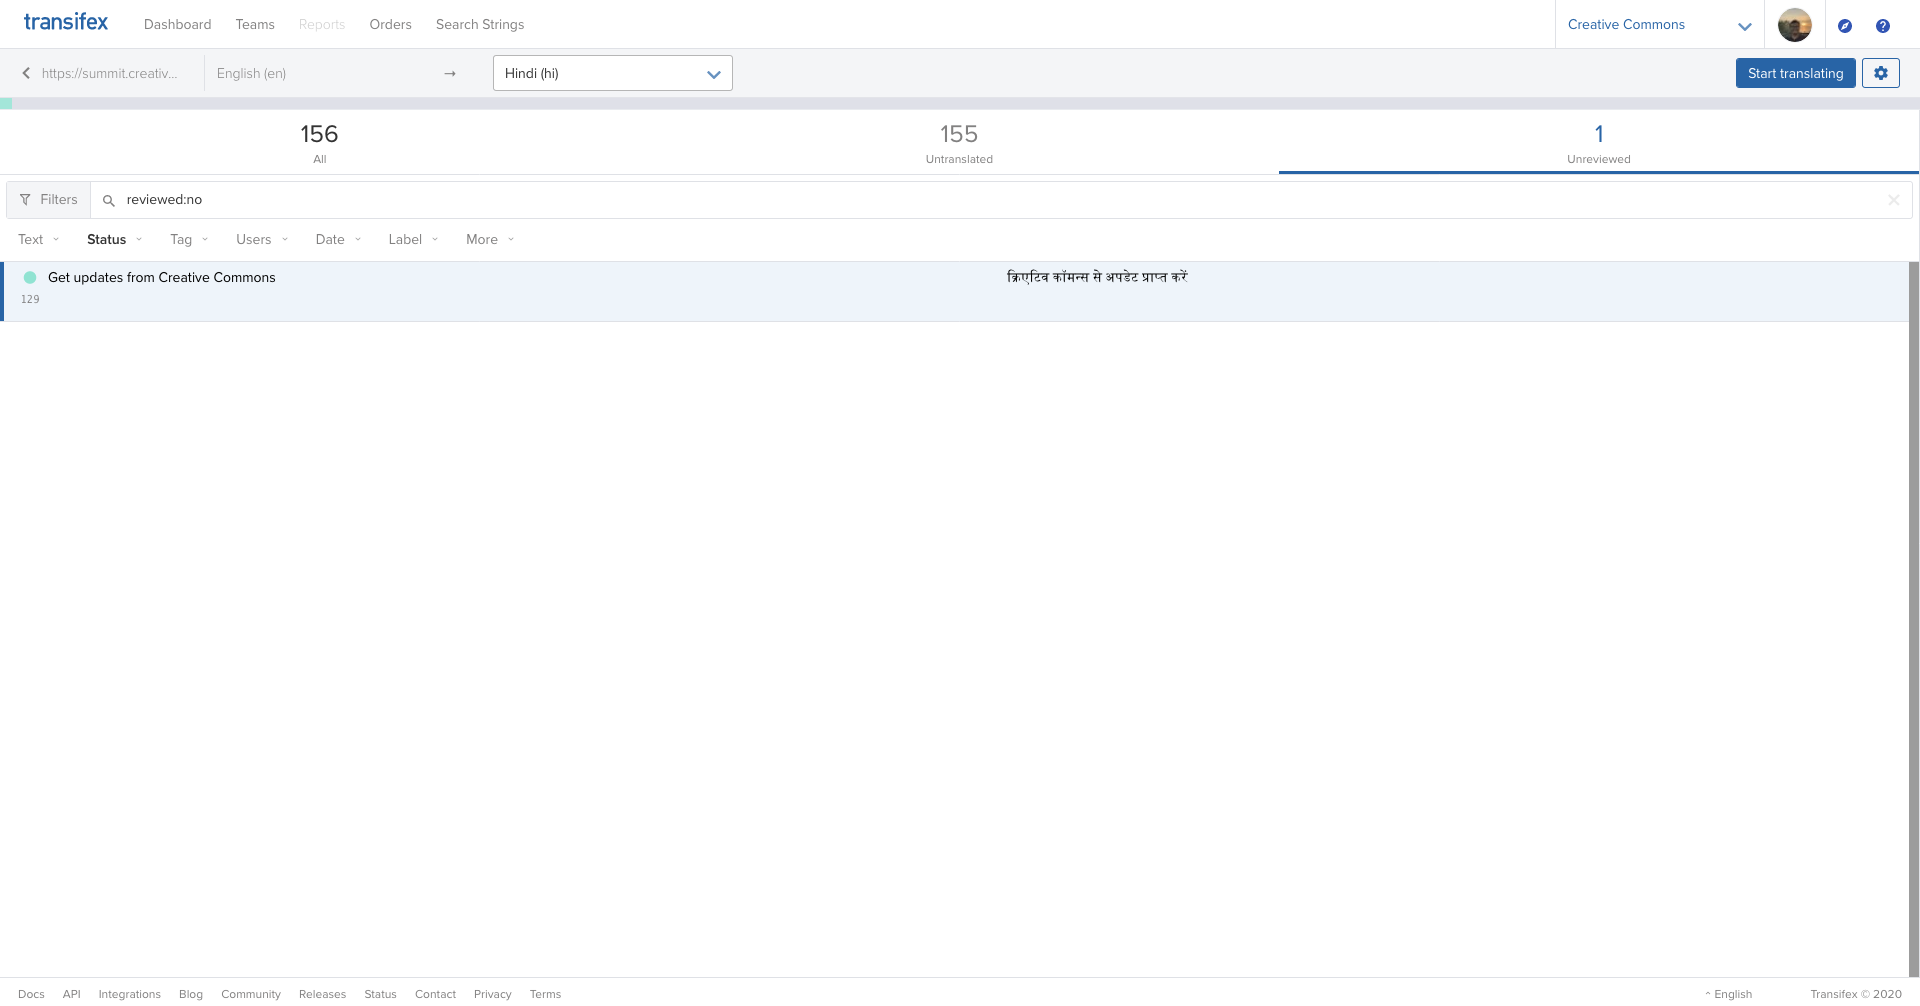Open the Creative Commons organization dropdown
1920x1006 pixels.
(1658, 24)
